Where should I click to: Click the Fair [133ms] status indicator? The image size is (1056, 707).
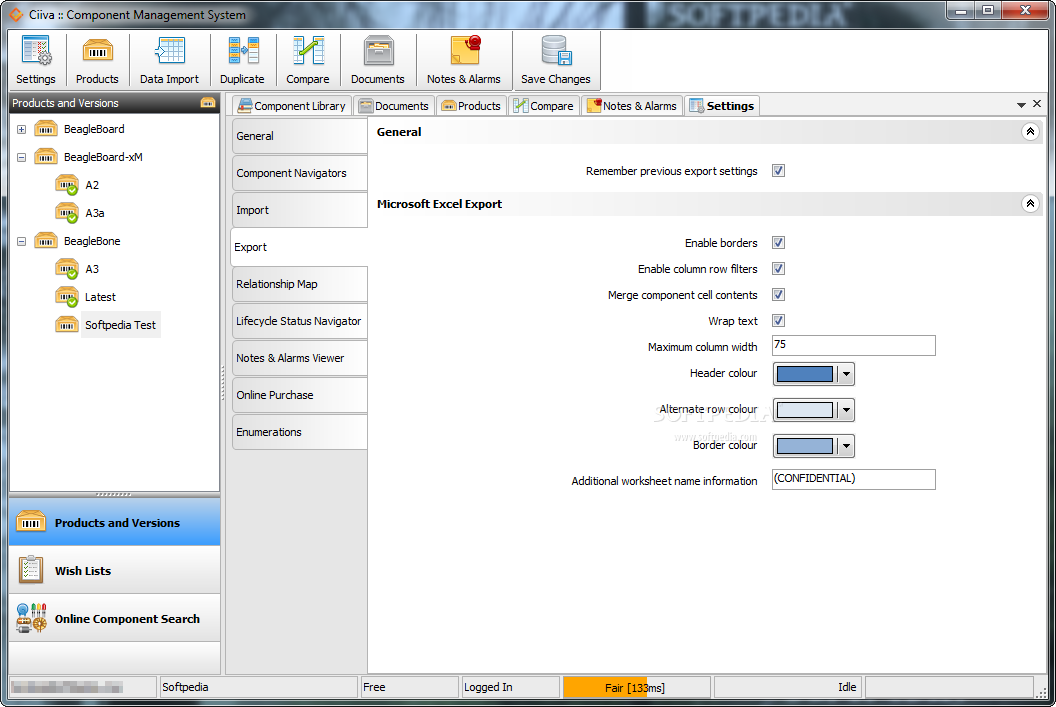click(636, 687)
